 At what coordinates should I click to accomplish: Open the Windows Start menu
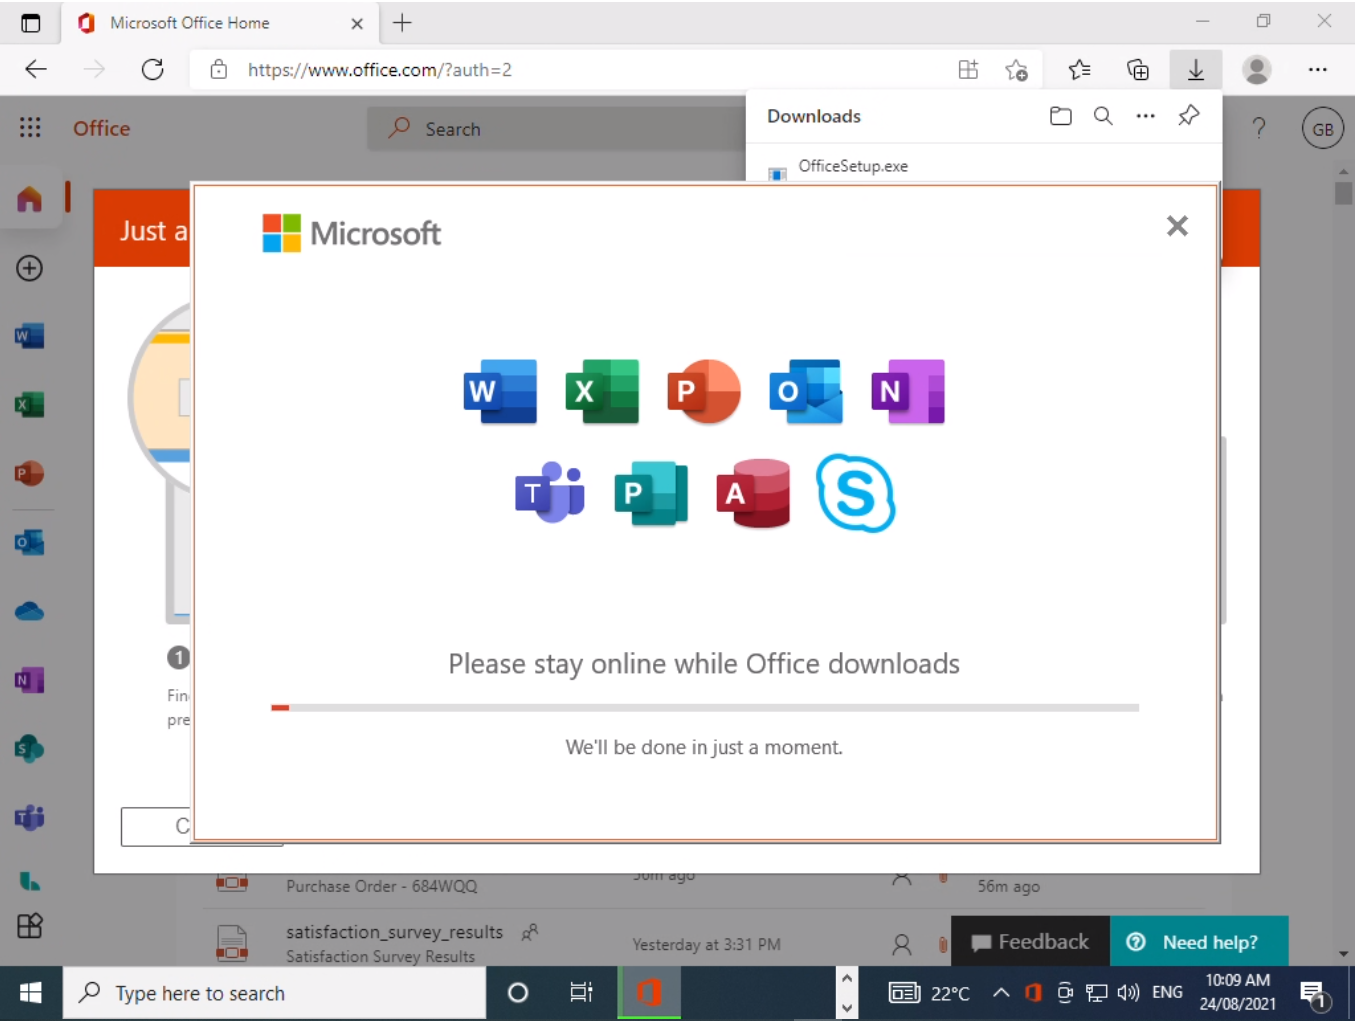(x=31, y=993)
